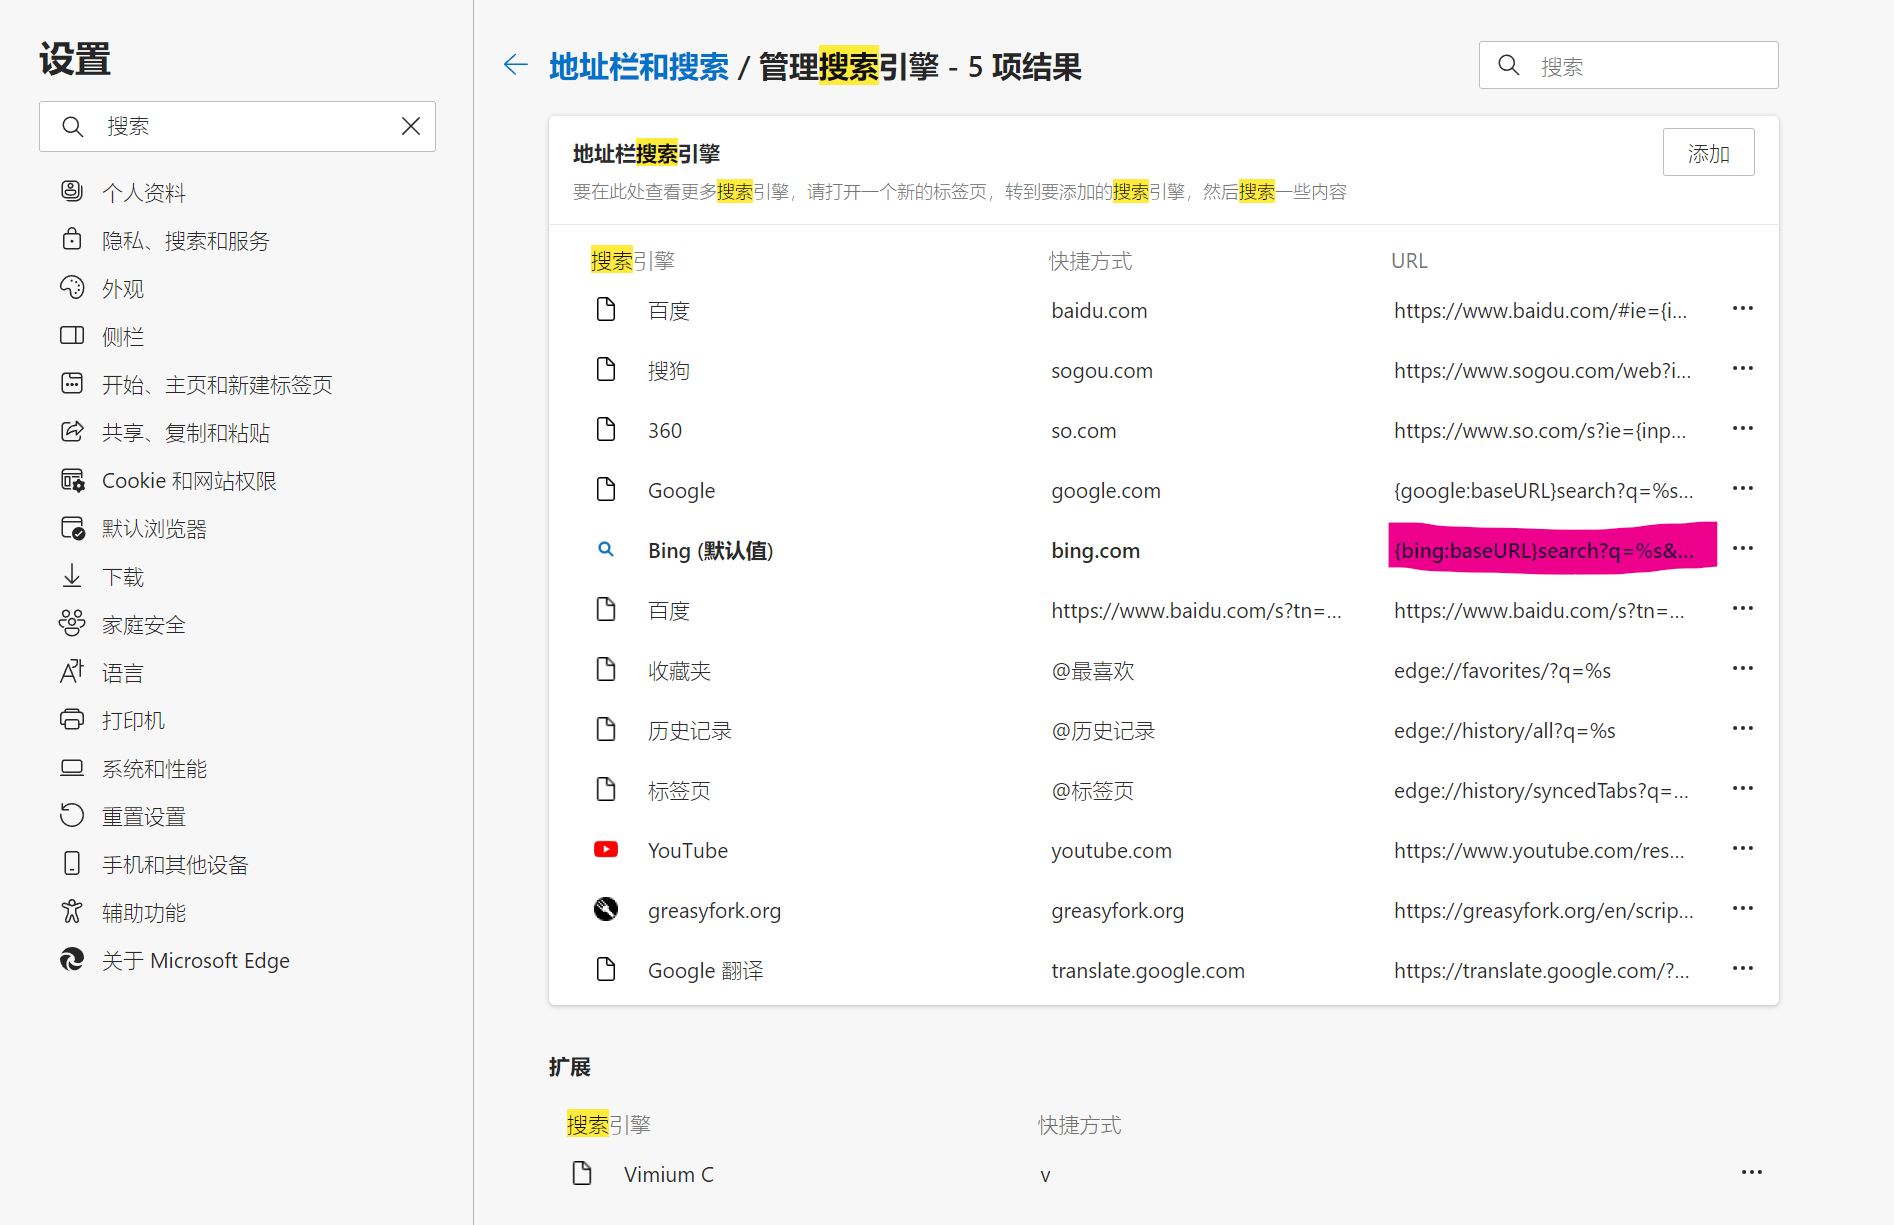Screen dimensions: 1894x1225
Task: Open 隐私、搜索和服务 settings section
Action: [186, 241]
